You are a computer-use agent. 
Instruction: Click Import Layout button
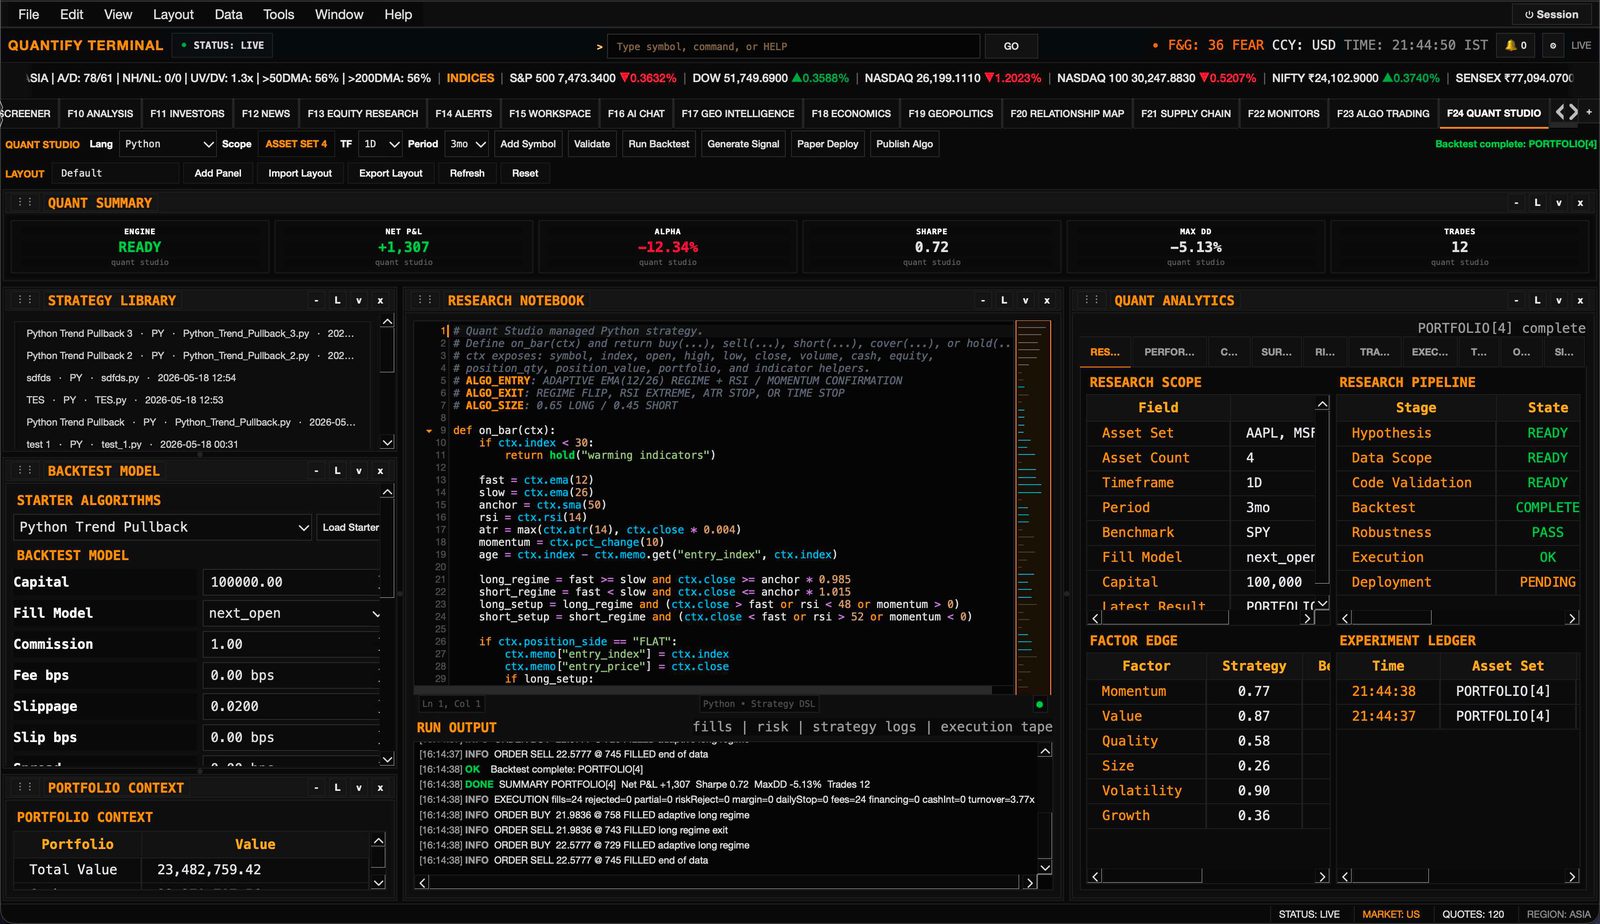click(x=300, y=173)
